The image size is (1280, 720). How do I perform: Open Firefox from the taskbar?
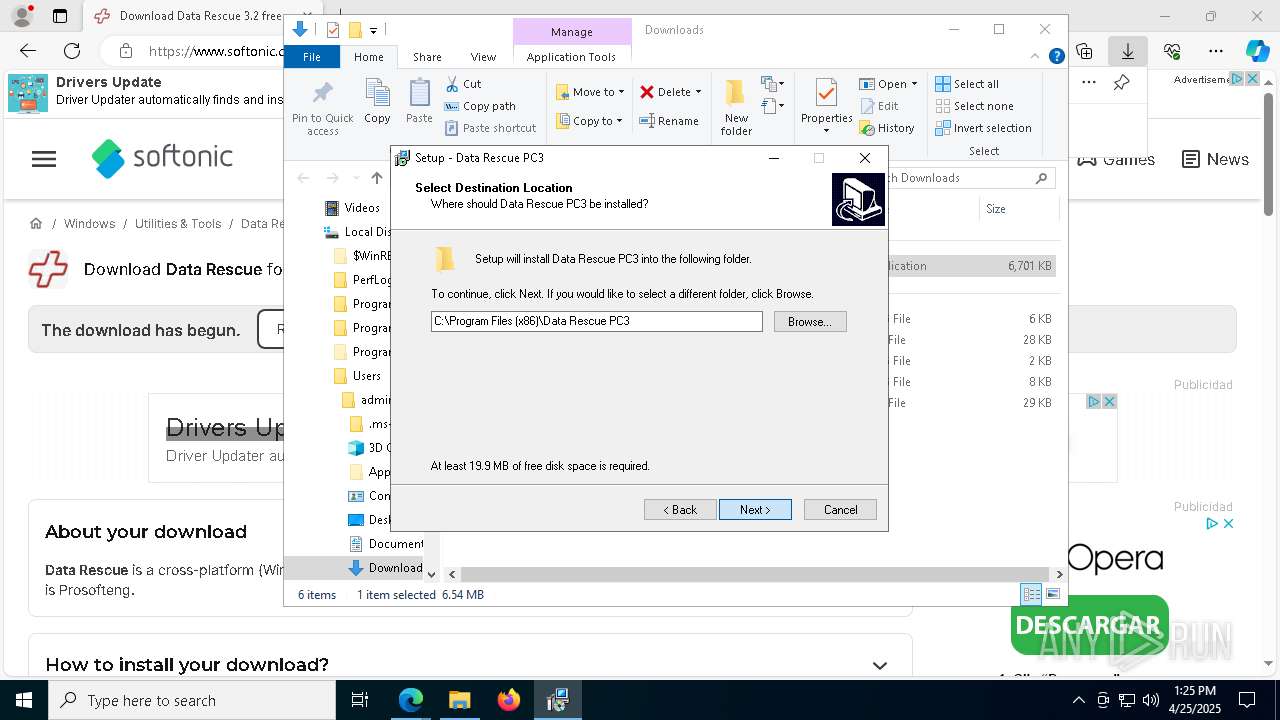[x=508, y=701]
